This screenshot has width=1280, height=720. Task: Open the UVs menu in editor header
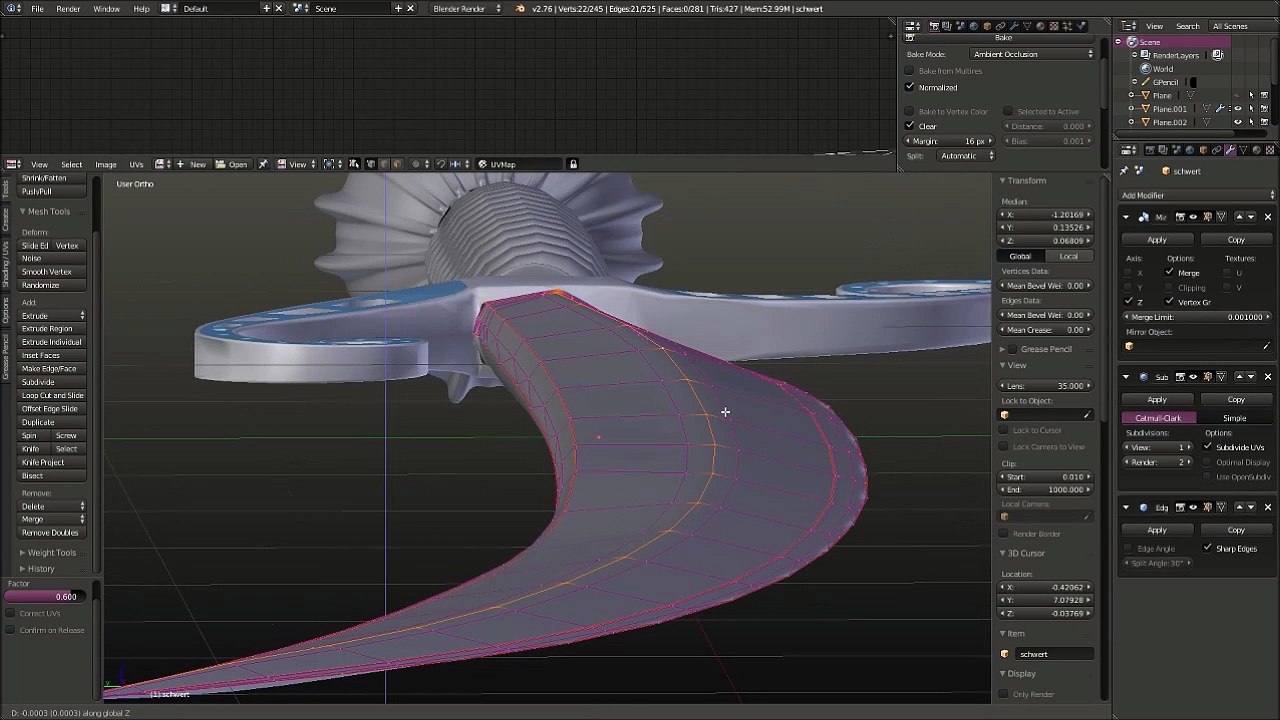click(x=136, y=164)
